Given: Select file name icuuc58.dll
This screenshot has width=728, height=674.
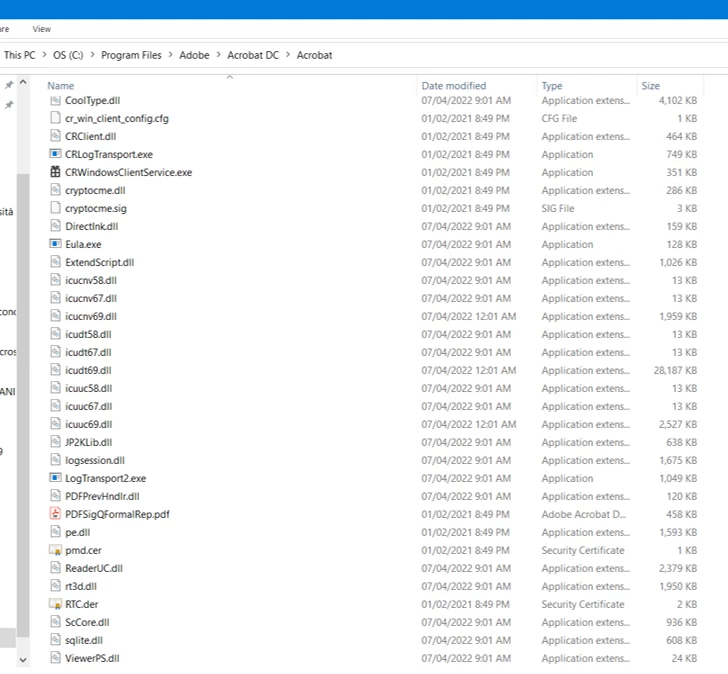Looking at the screenshot, I should click(88, 388).
